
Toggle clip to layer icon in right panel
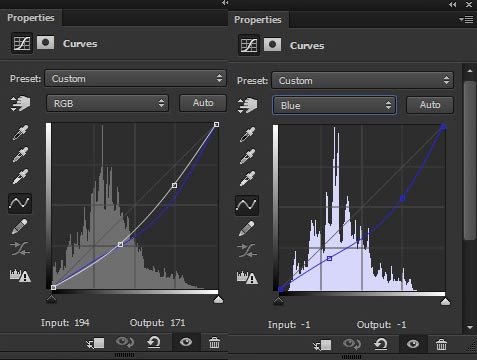[322, 345]
